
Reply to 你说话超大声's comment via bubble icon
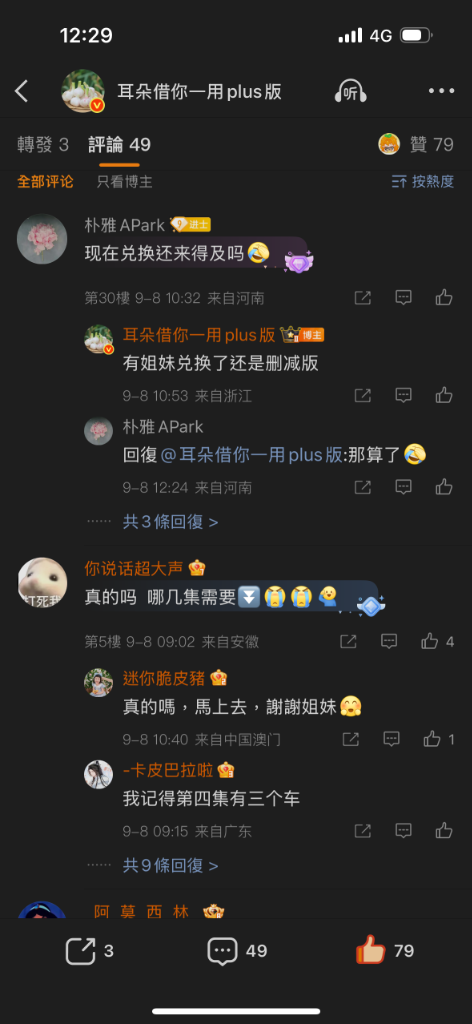[x=389, y=641]
